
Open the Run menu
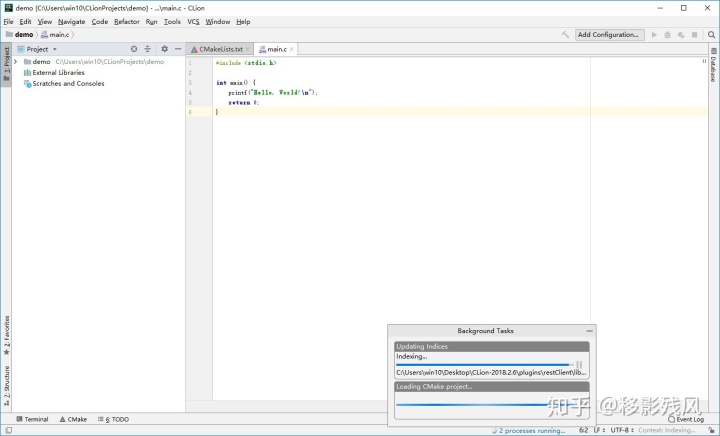(152, 22)
